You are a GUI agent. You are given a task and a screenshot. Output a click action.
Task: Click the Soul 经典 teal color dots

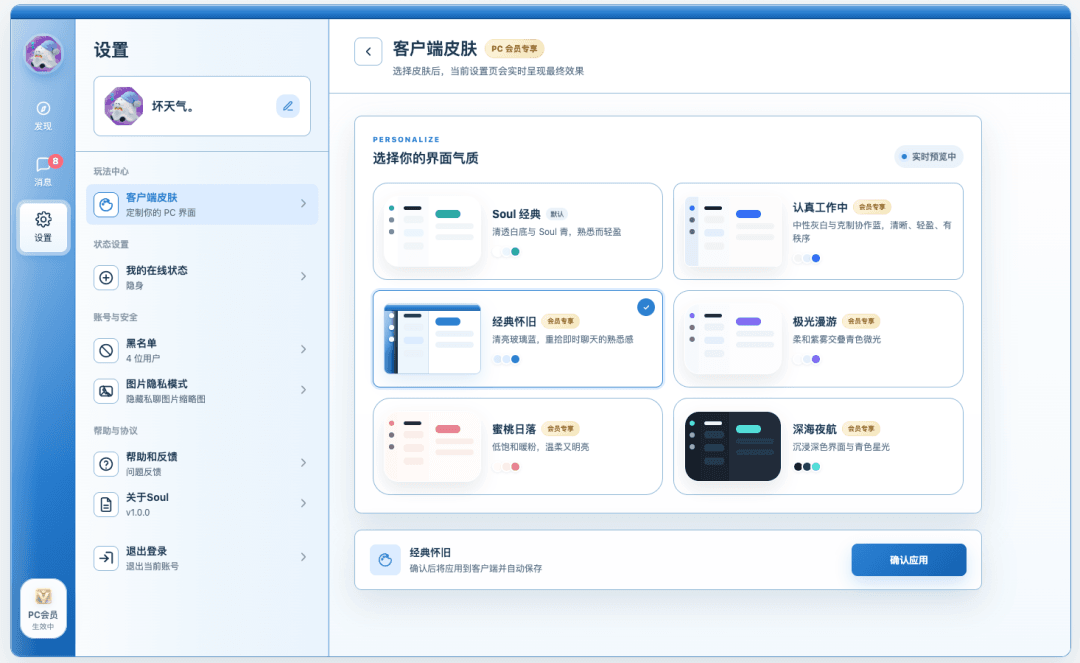pos(506,252)
